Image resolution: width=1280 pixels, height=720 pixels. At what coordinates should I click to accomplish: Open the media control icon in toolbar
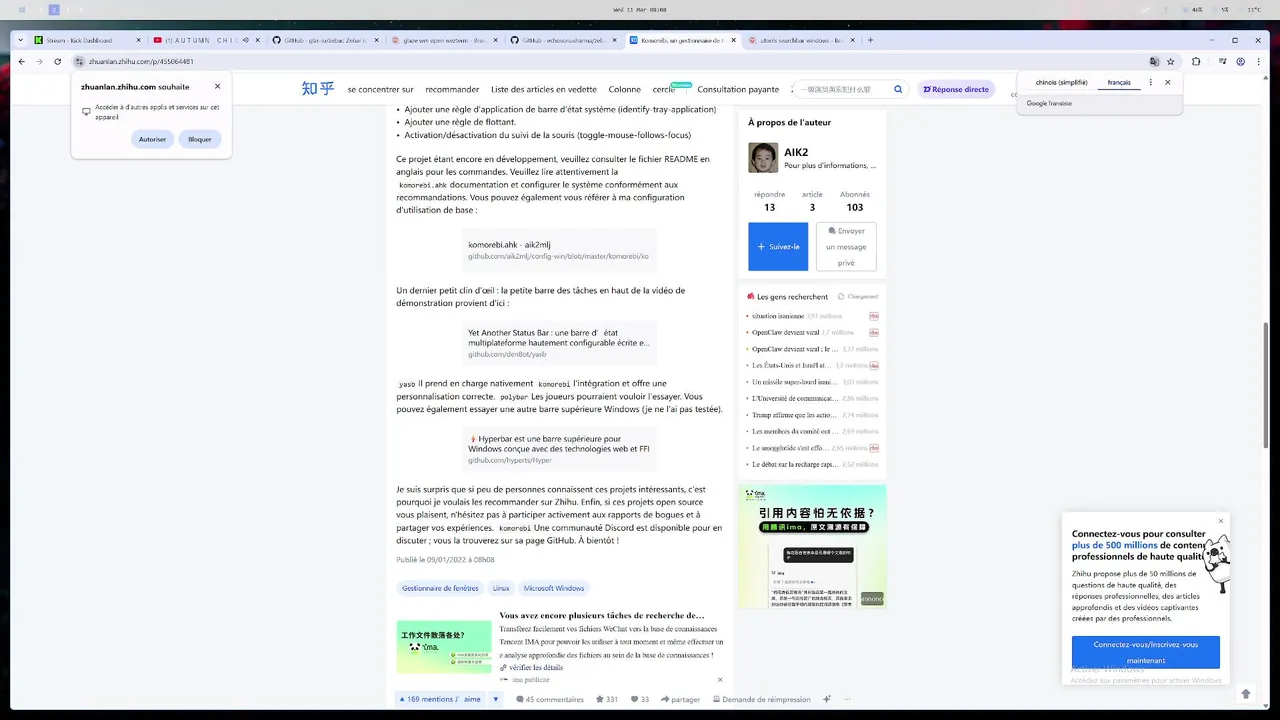[x=1223, y=61]
